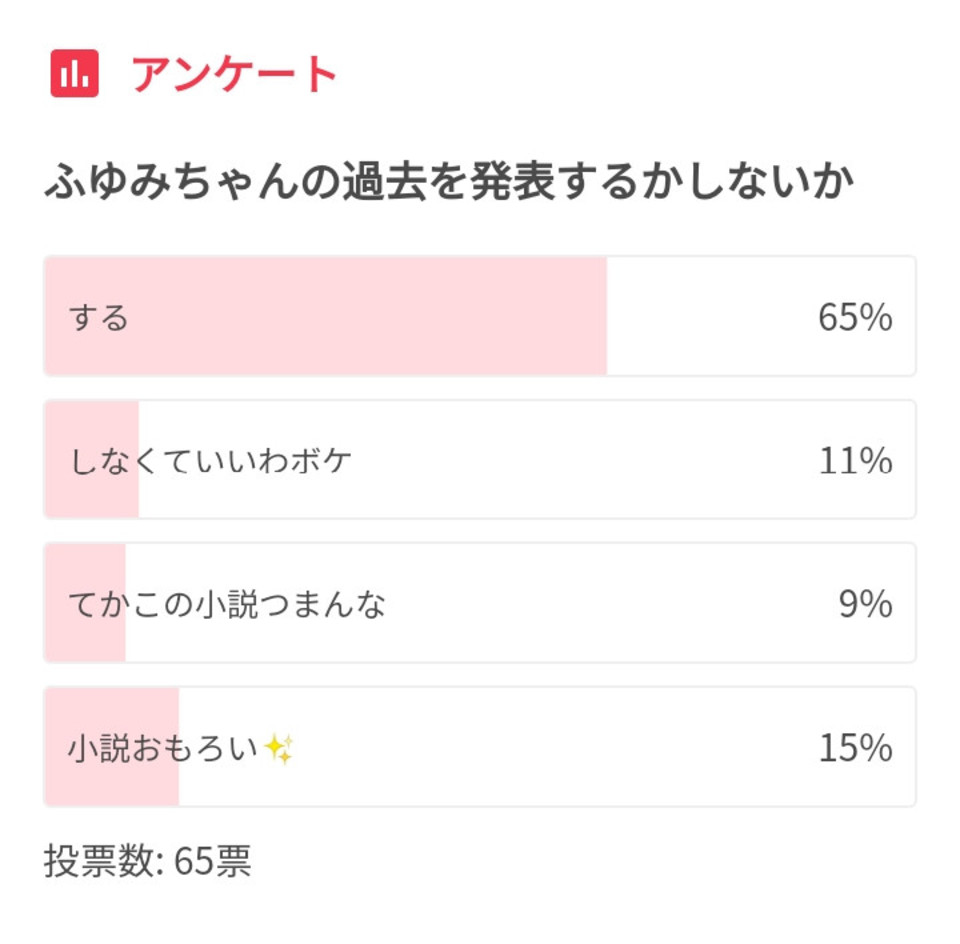
Task: Click the red poll chart icon
Action: click(x=74, y=73)
